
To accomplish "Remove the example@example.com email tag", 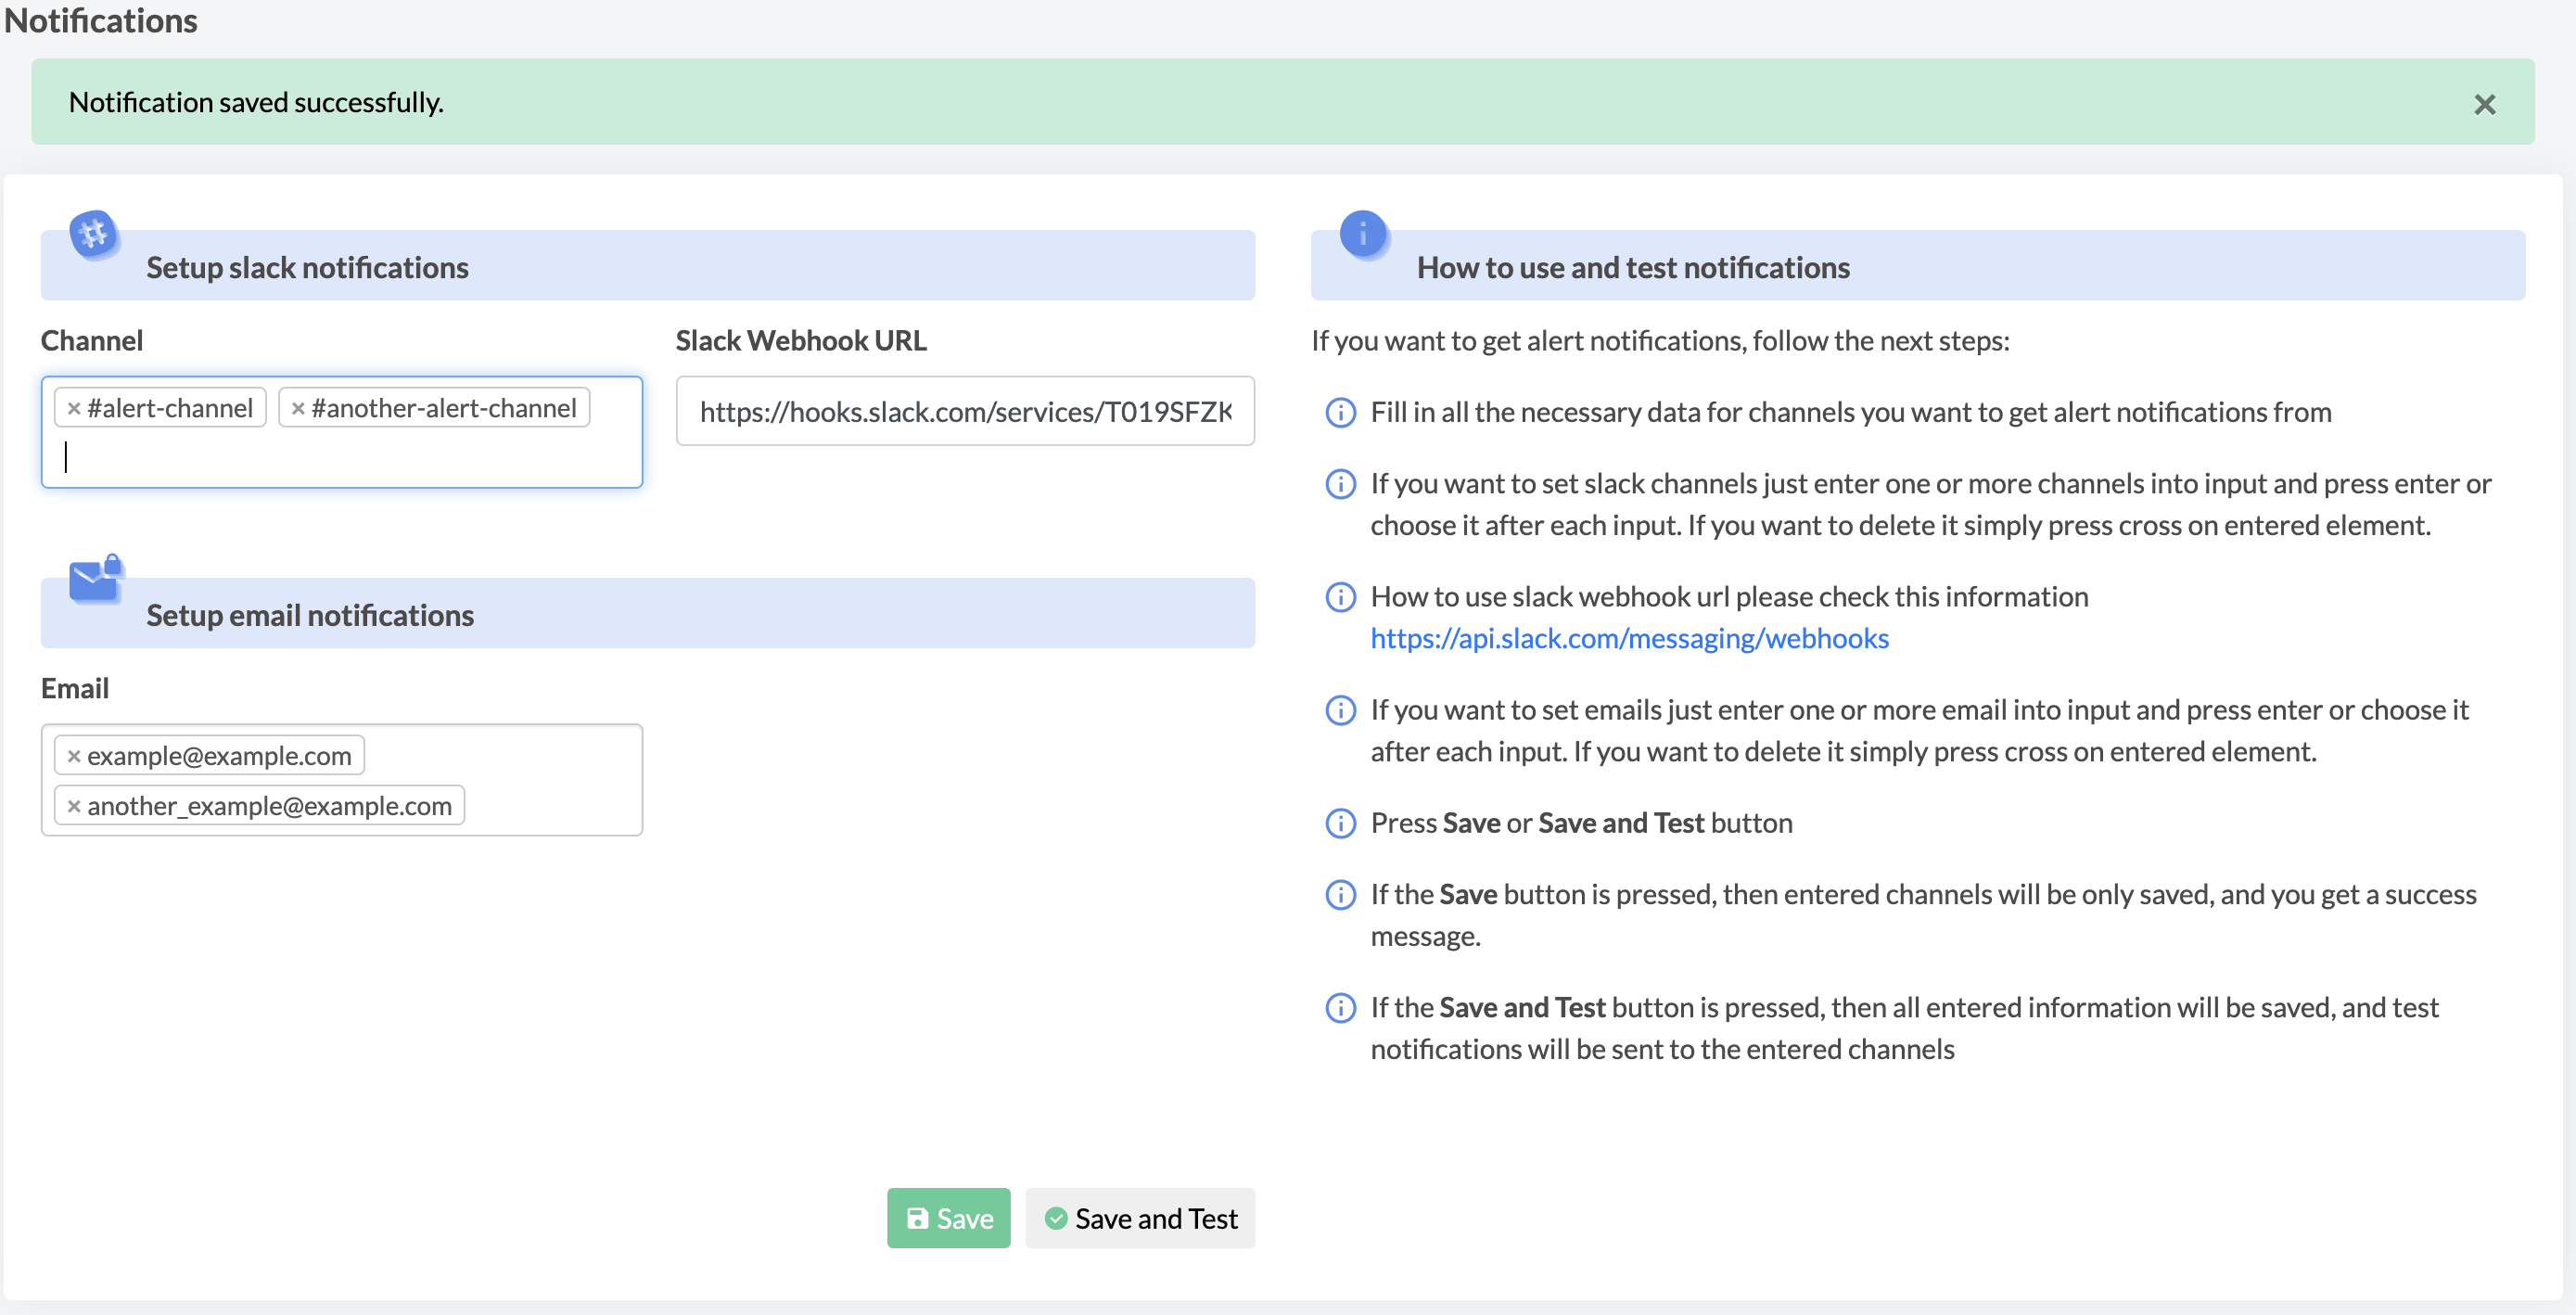I will click(x=74, y=756).
